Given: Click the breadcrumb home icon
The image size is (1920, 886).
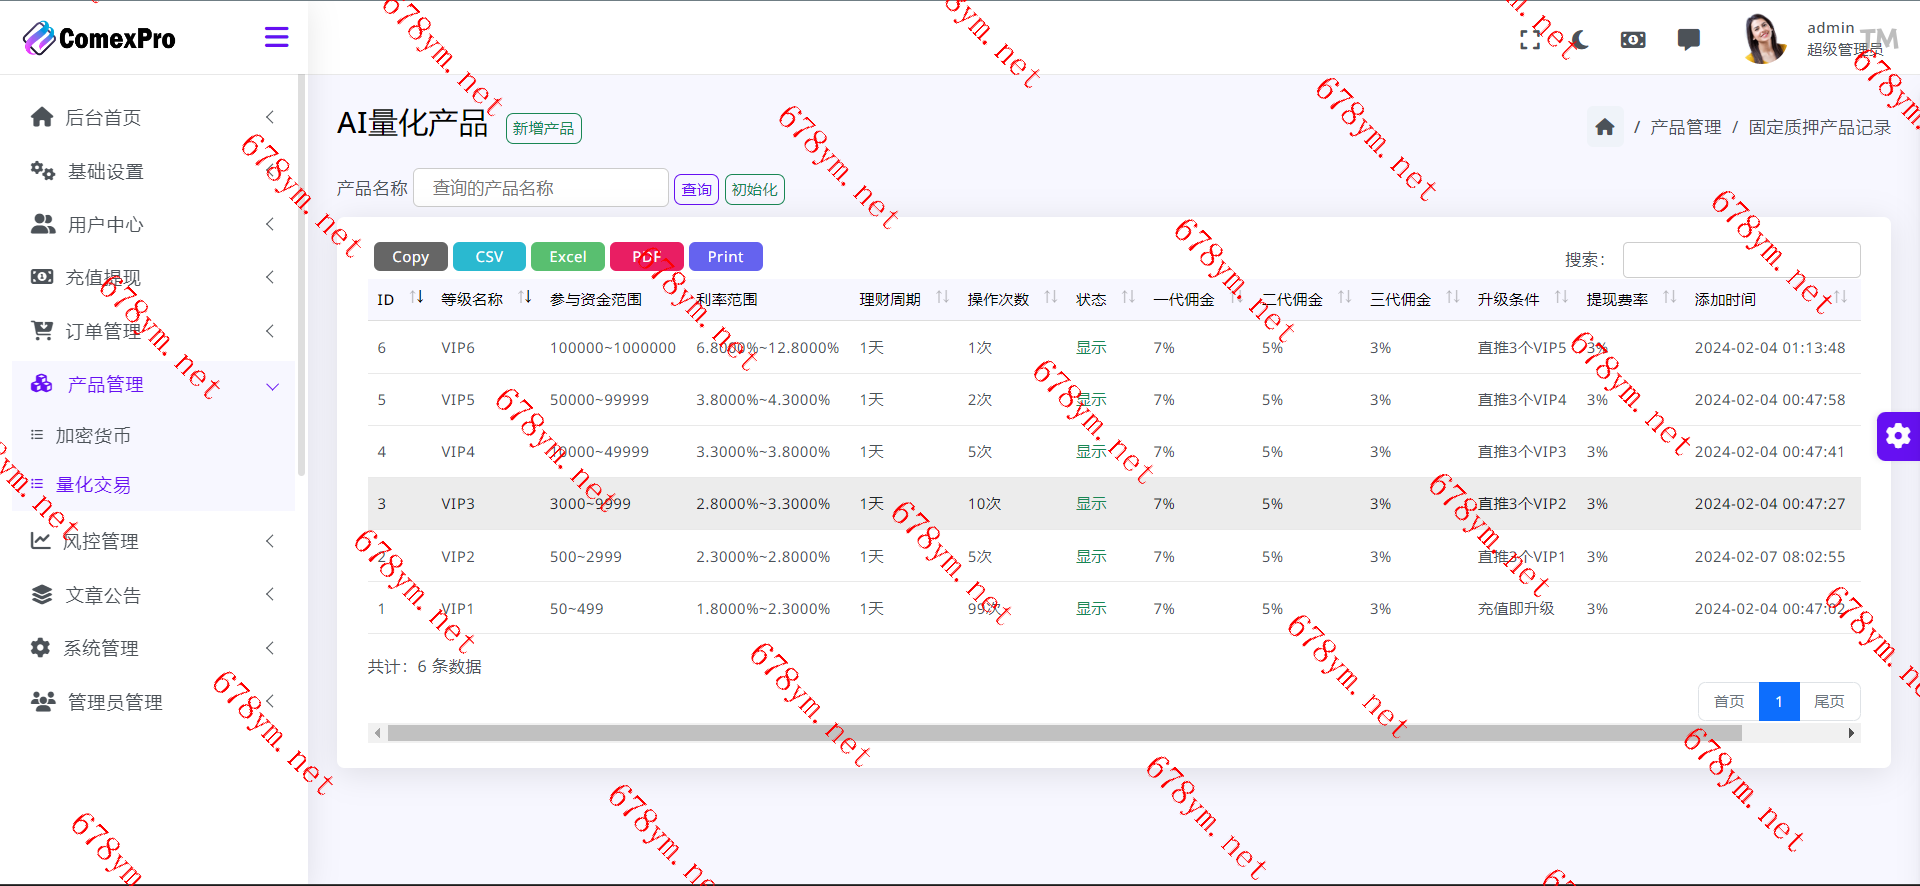Looking at the screenshot, I should [1605, 127].
